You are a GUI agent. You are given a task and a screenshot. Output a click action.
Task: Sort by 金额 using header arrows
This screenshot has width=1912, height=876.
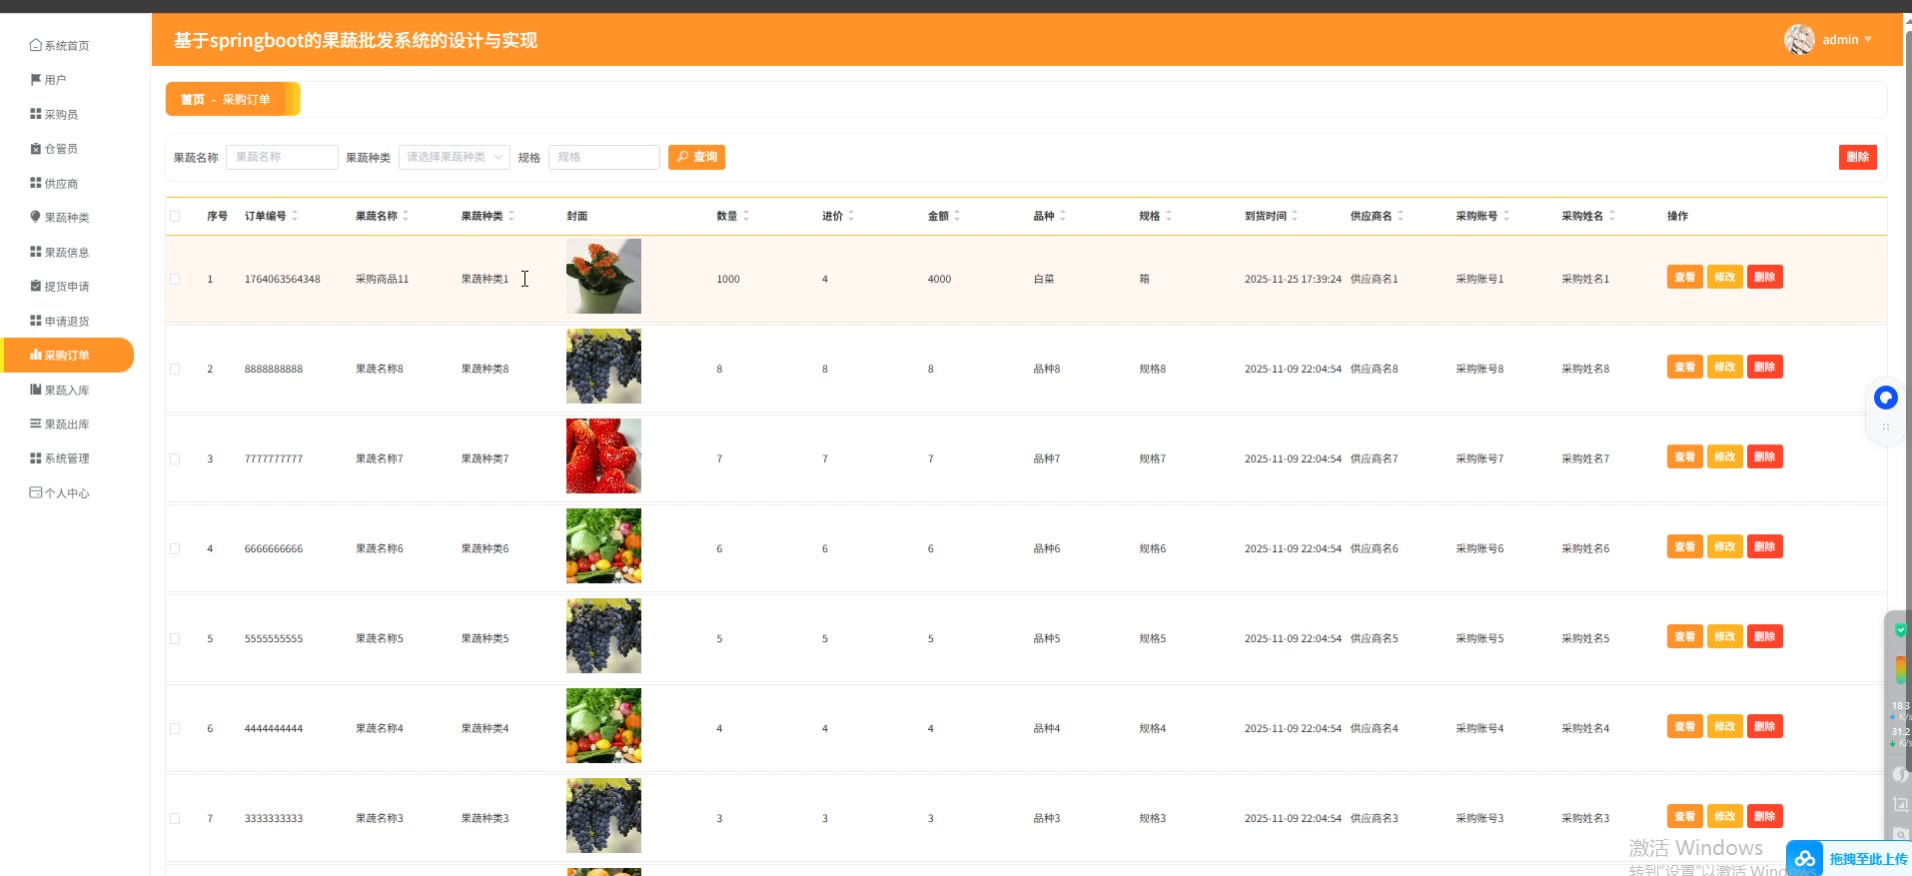(957, 216)
